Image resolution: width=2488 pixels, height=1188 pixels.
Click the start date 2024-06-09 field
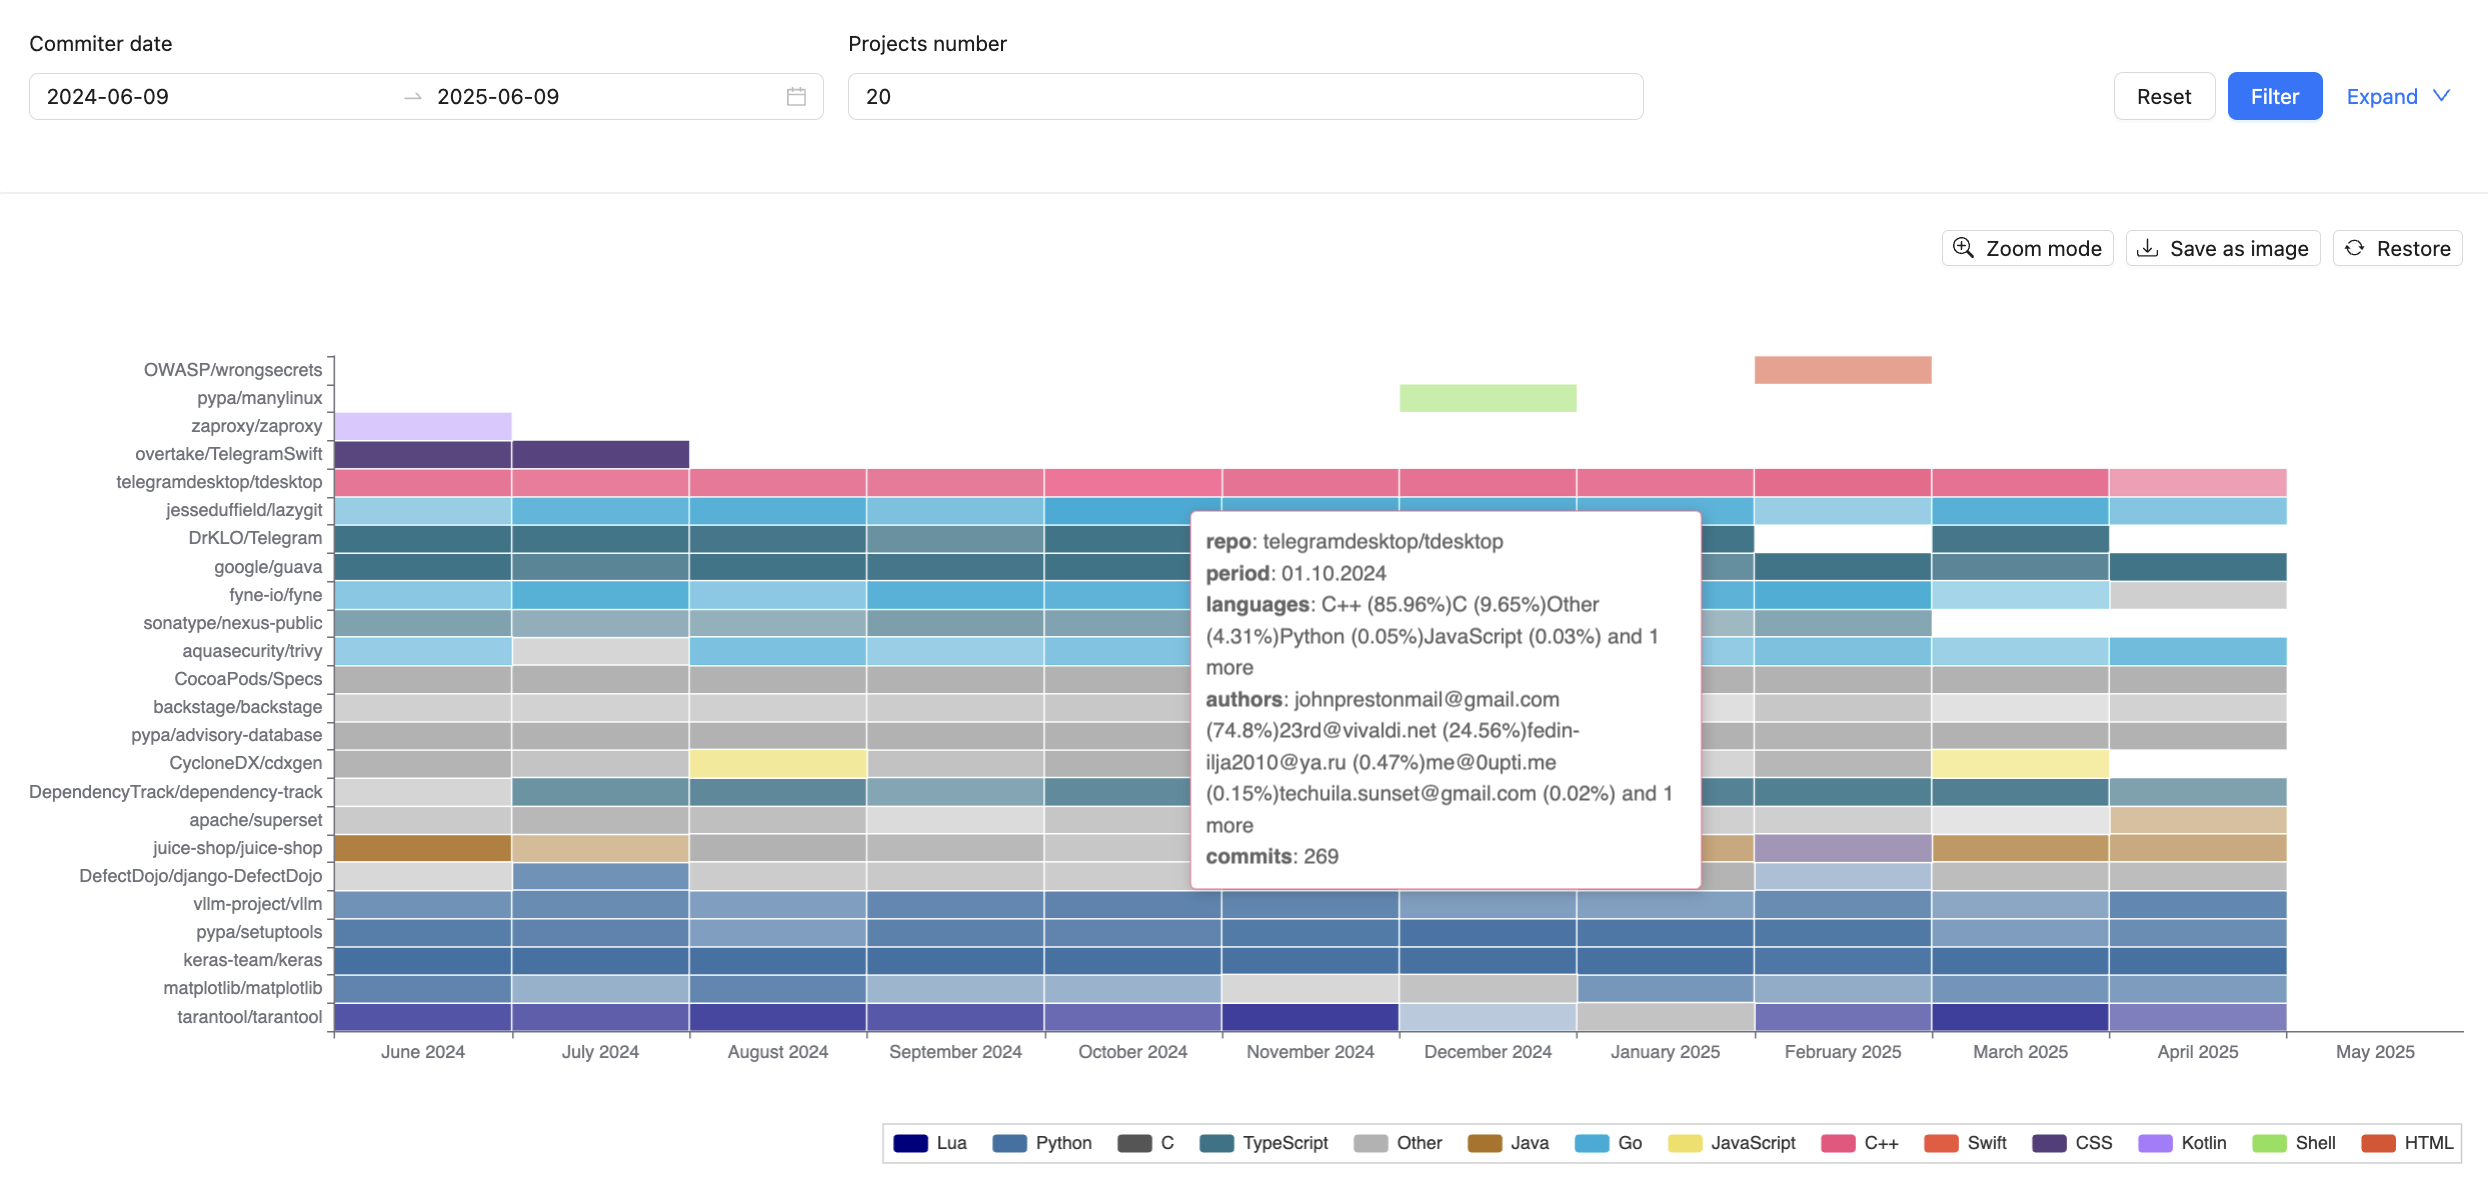pyautogui.click(x=215, y=97)
